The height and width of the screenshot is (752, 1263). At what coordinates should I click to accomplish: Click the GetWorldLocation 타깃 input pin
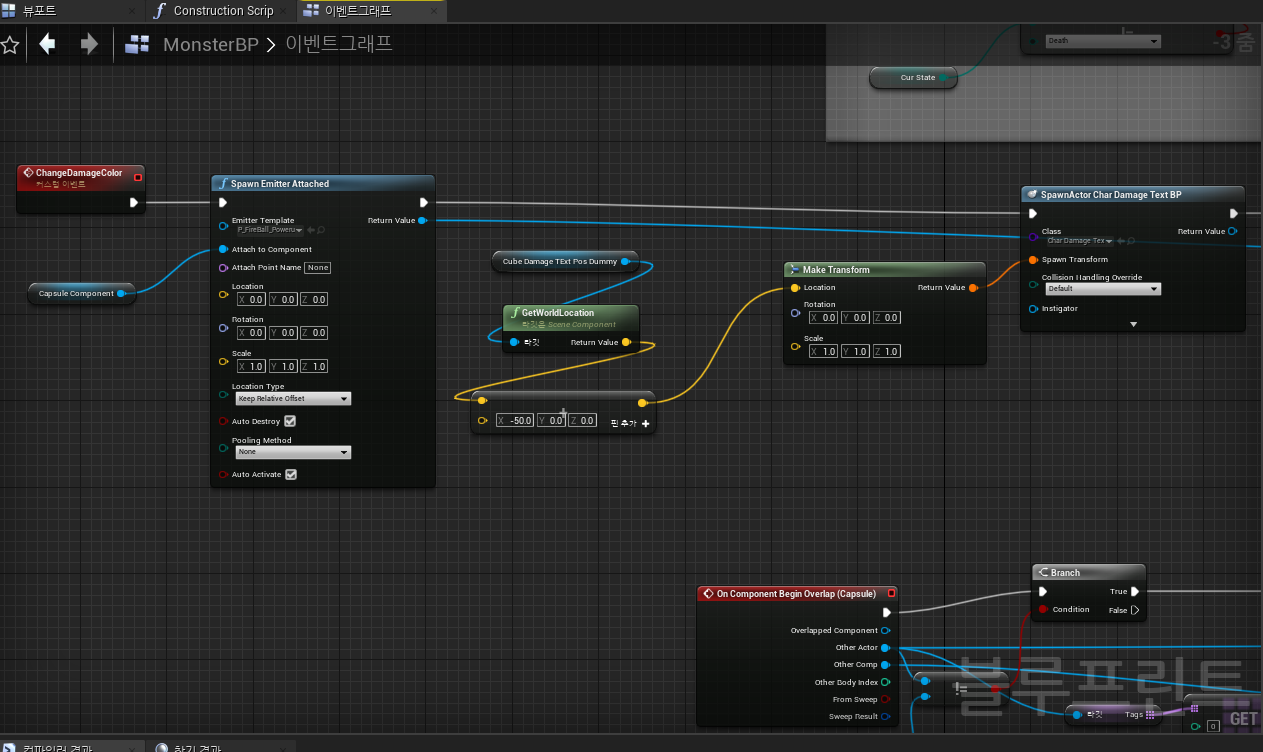(x=514, y=342)
